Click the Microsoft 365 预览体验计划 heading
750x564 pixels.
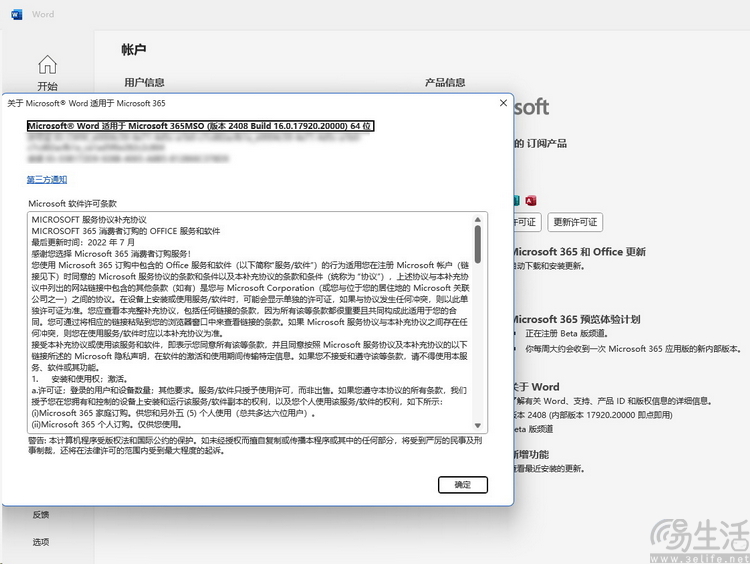pos(575,319)
